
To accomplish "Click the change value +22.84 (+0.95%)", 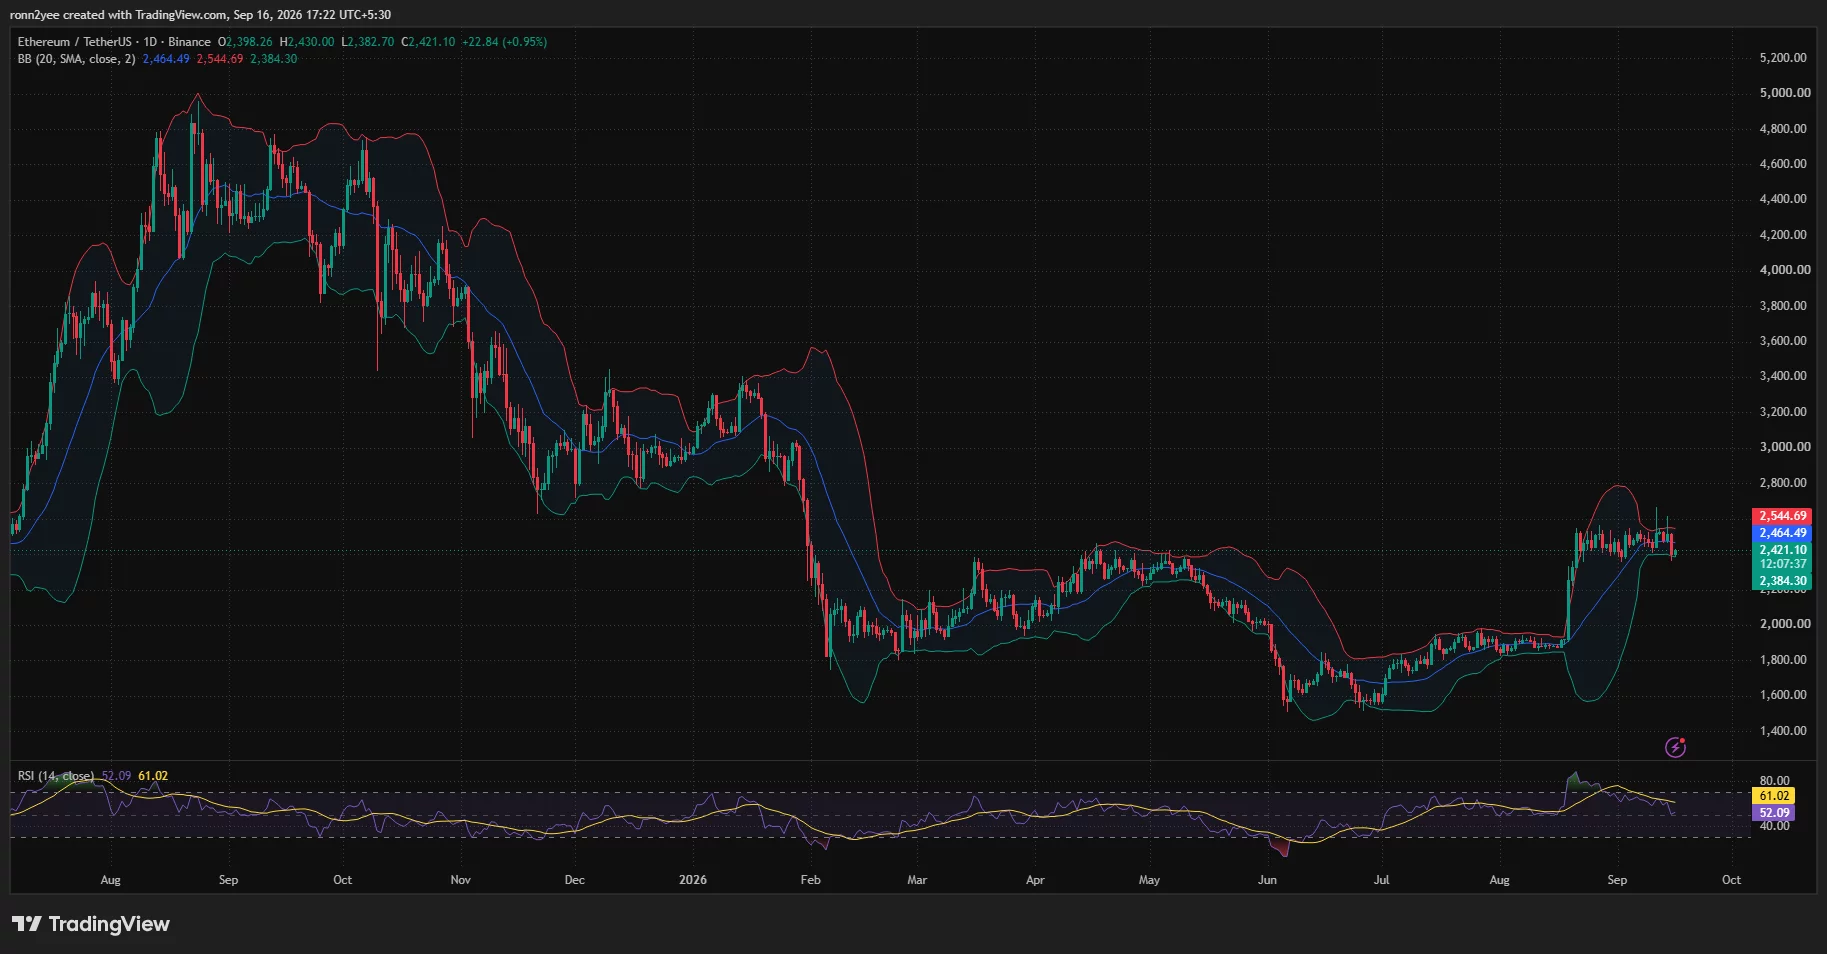I will point(504,42).
